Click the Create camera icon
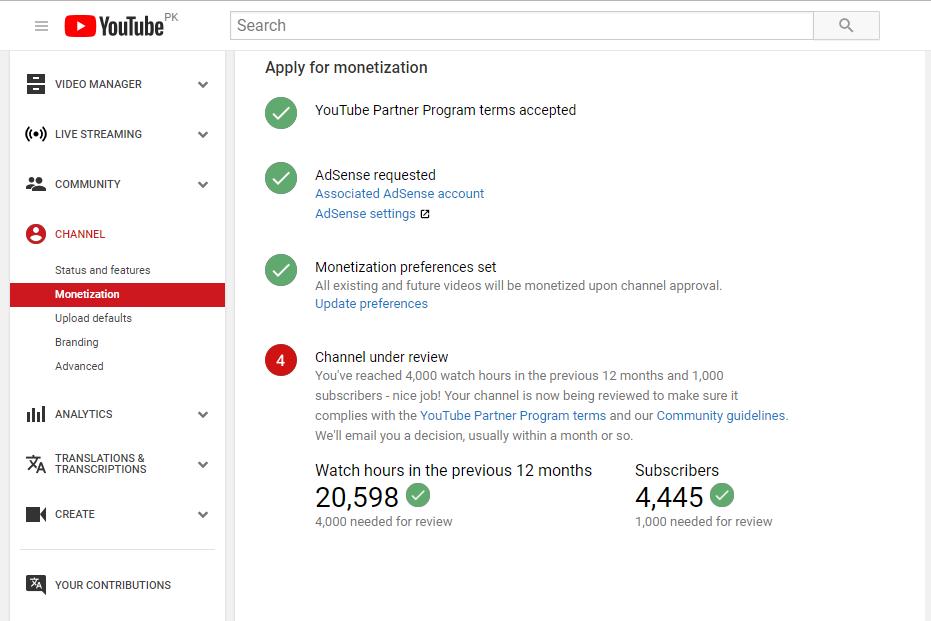Viewport: 931px width, 621px height. point(36,514)
